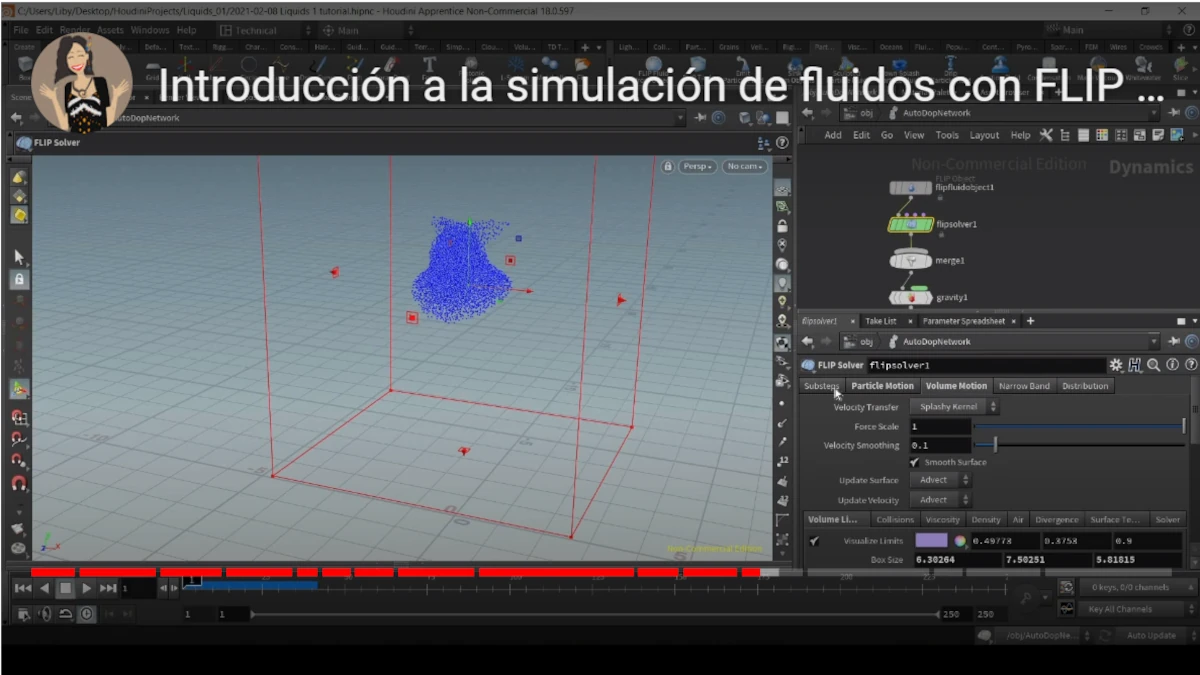Open the network editor Tools menu
This screenshot has height=675, width=1200.
[947, 135]
